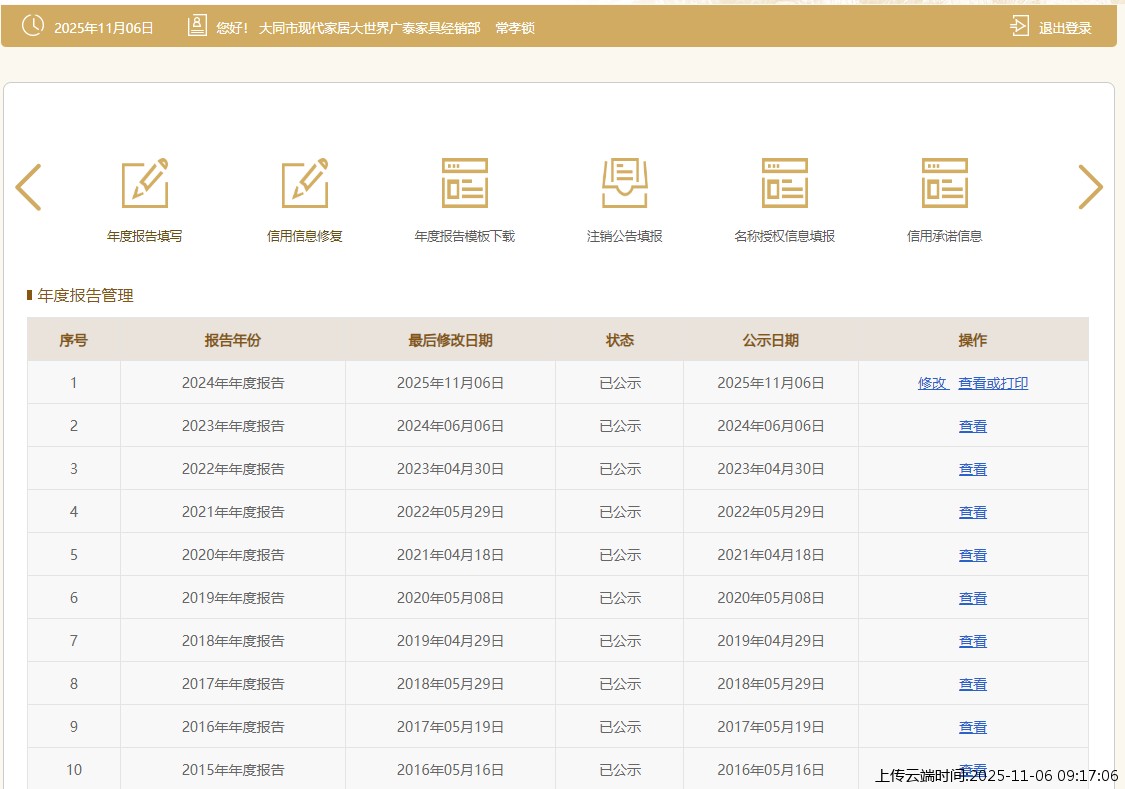Open the 年度报告填写 pencil icon
1125x789 pixels.
pyautogui.click(x=145, y=183)
